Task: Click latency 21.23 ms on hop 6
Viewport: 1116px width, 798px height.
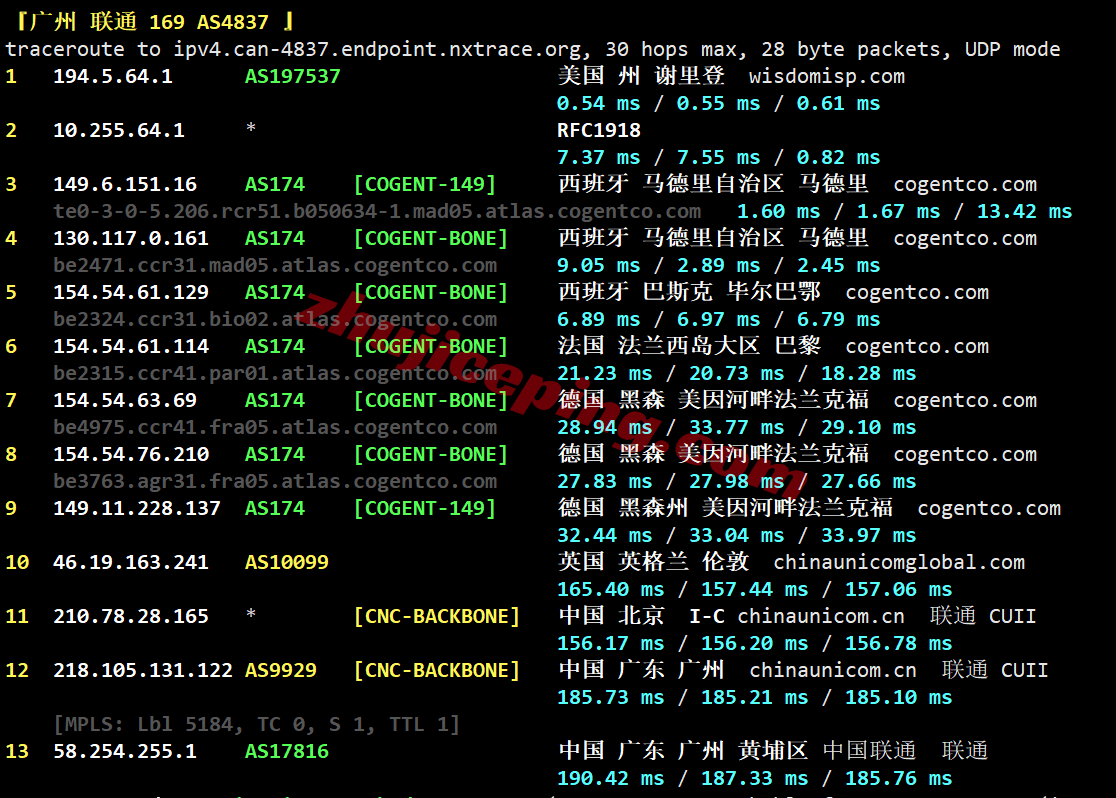Action: pos(604,374)
